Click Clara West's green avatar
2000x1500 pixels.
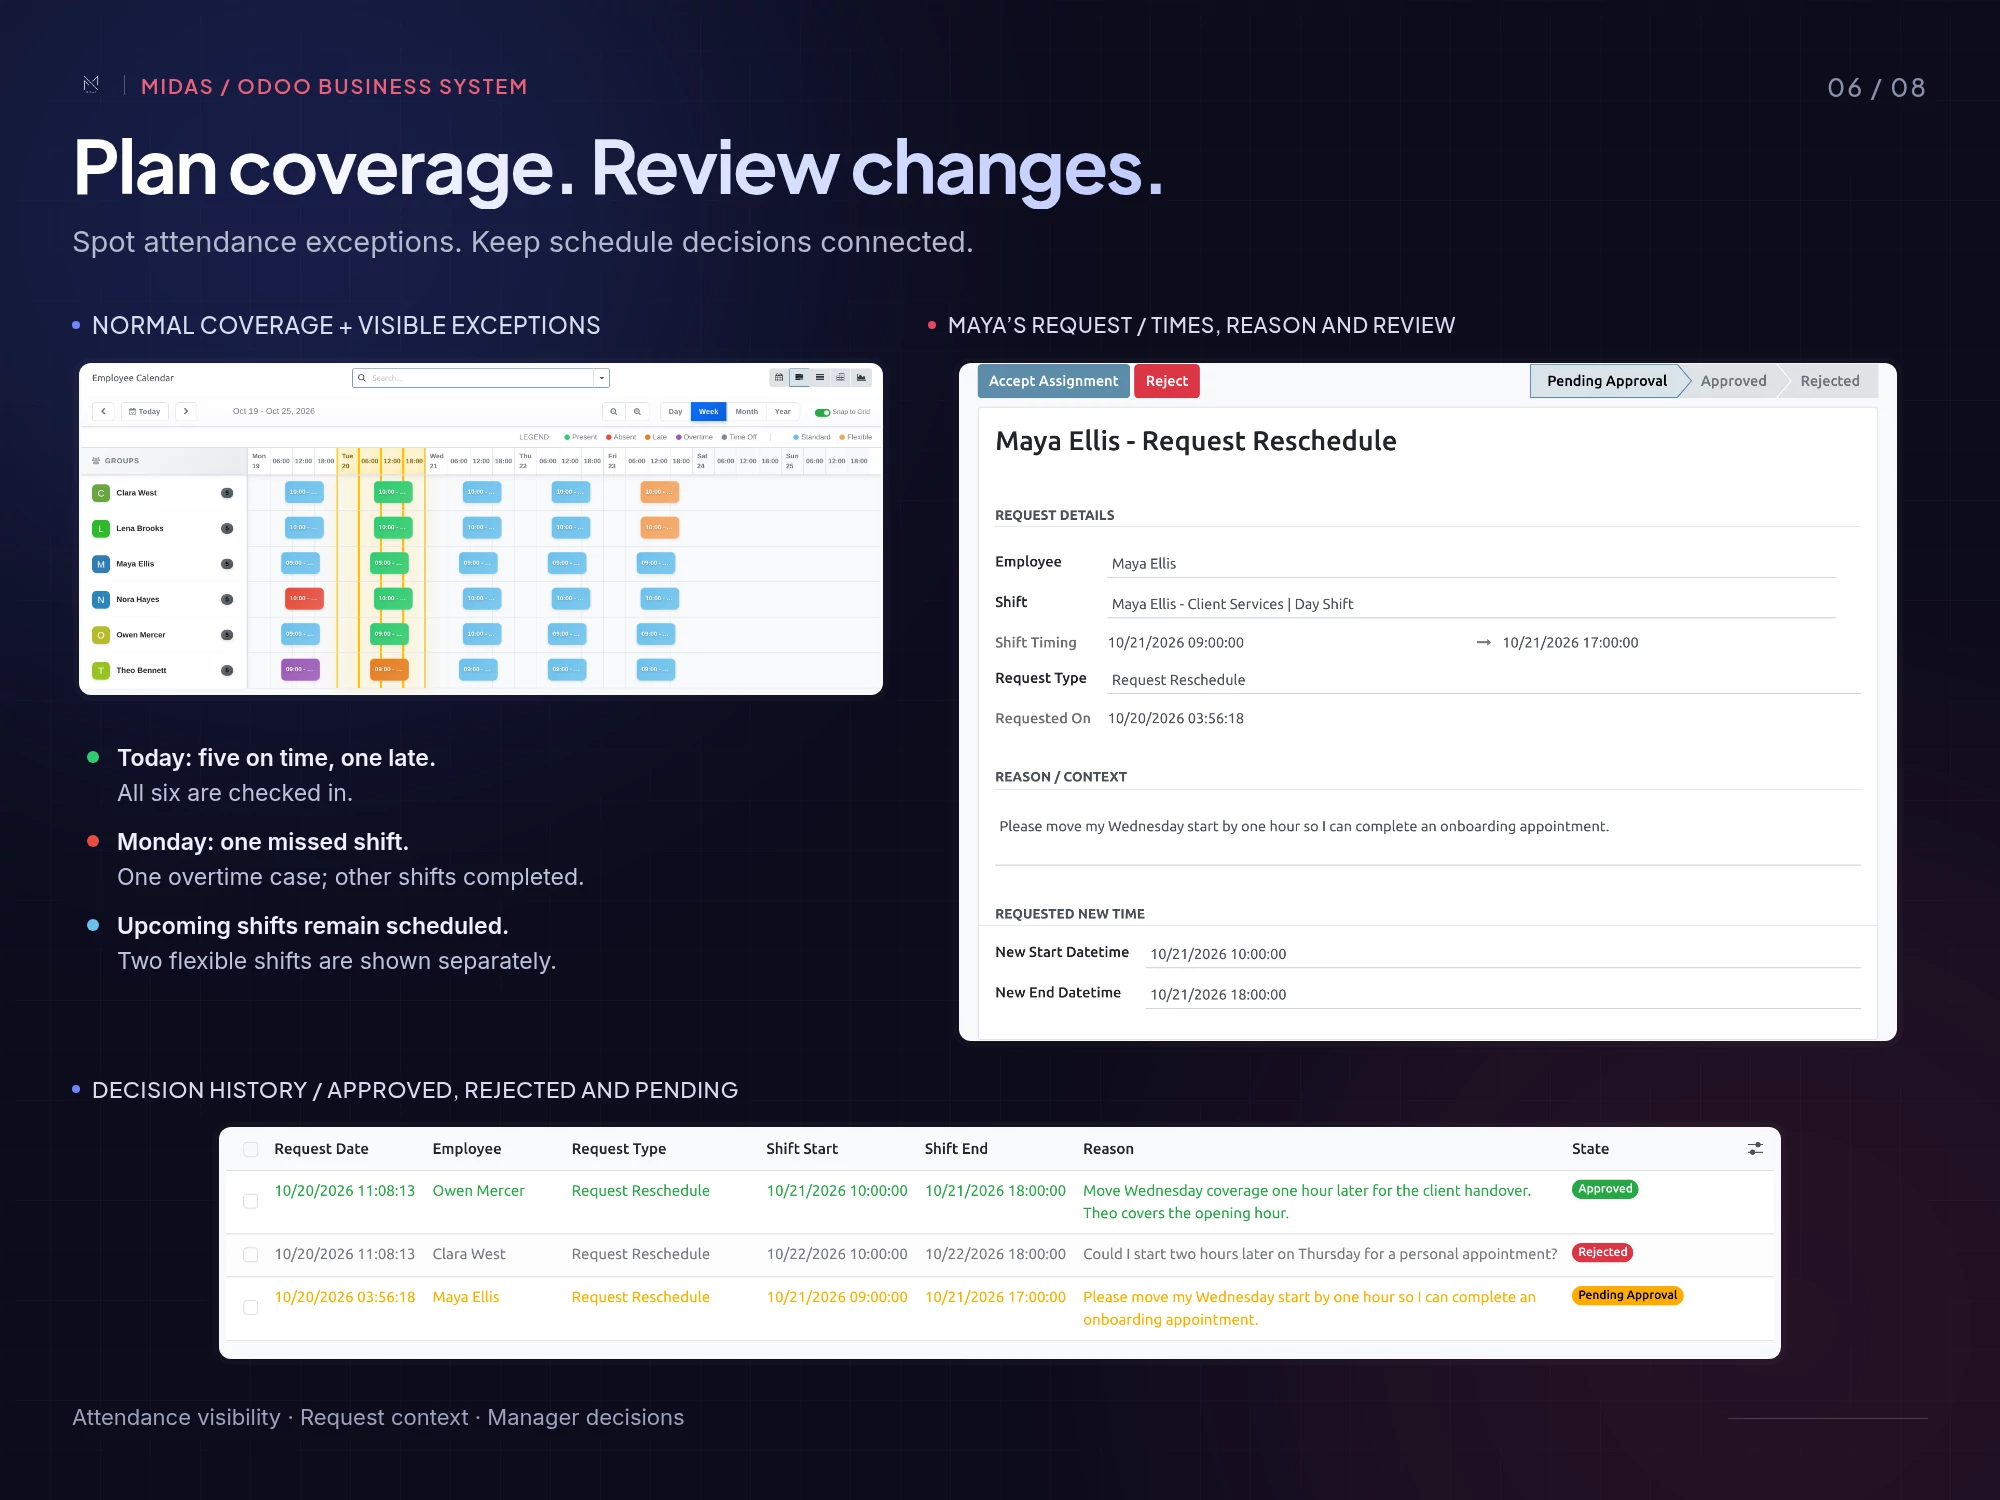point(101,493)
